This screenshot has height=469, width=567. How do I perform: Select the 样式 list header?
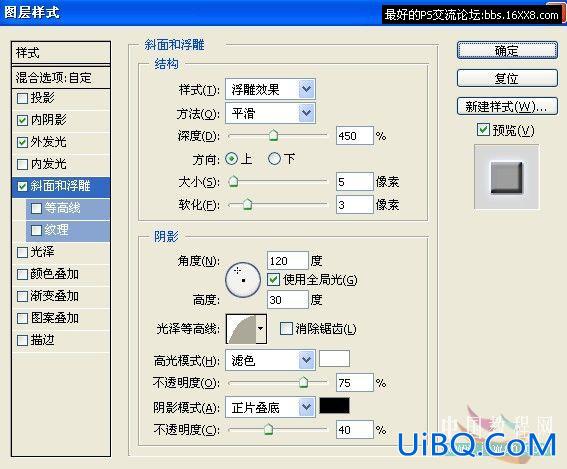click(x=61, y=53)
